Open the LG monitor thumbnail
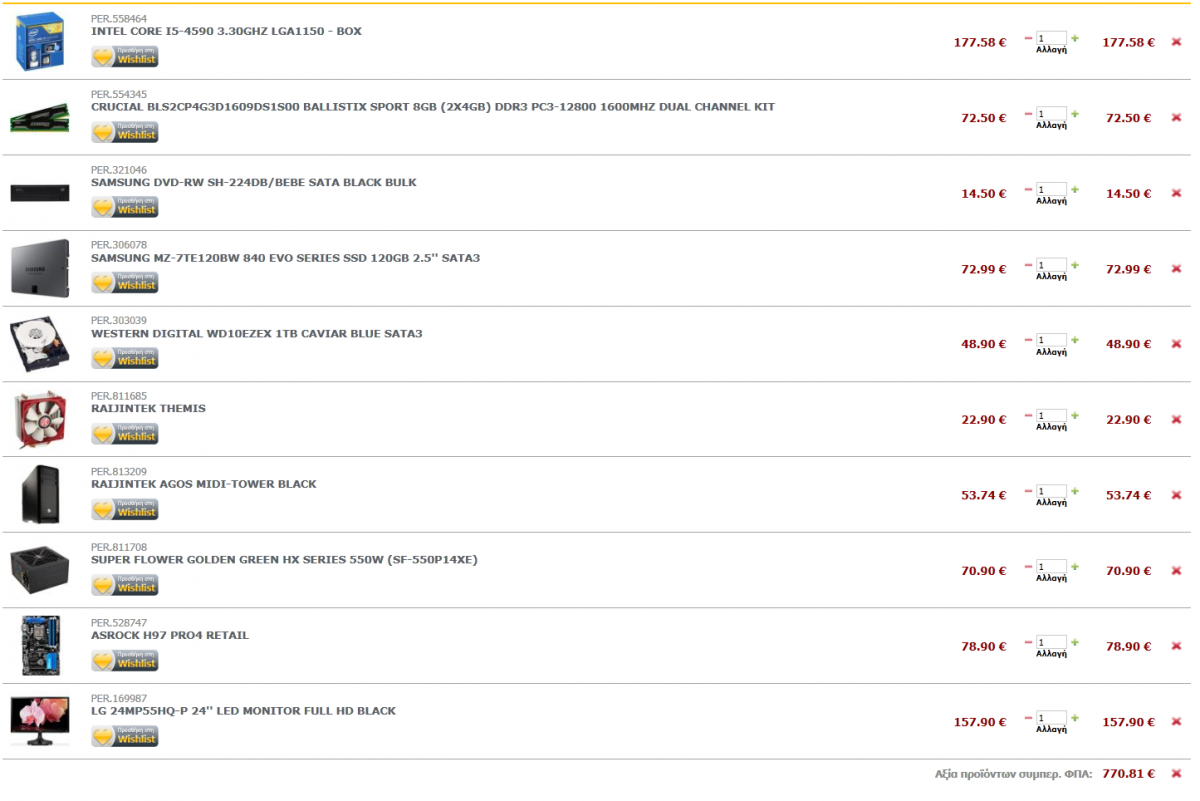 (x=40, y=721)
